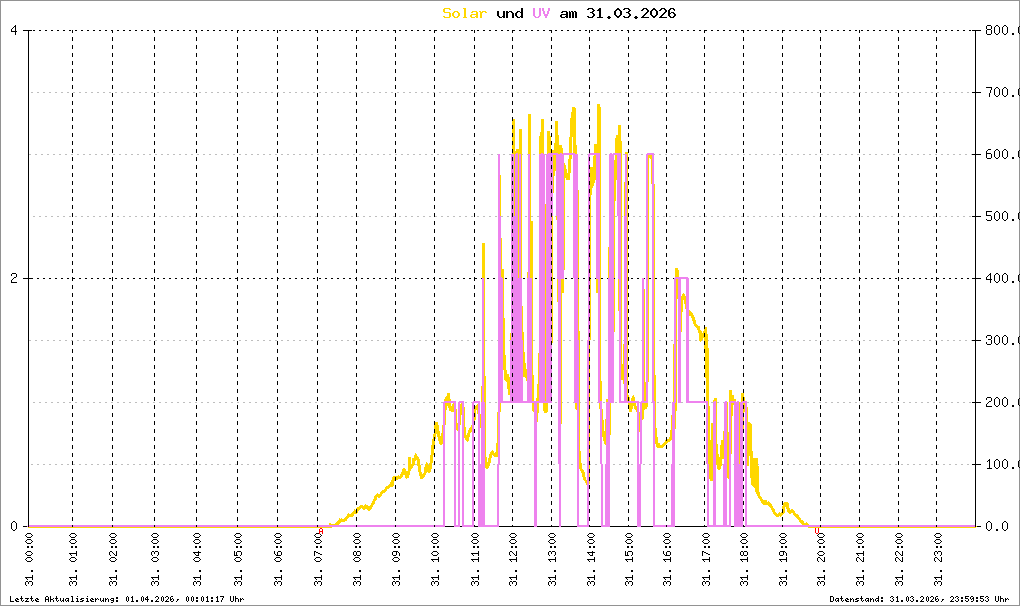Click the right axis value '100.0'
This screenshot has height=606, width=1020.
pos(1002,464)
